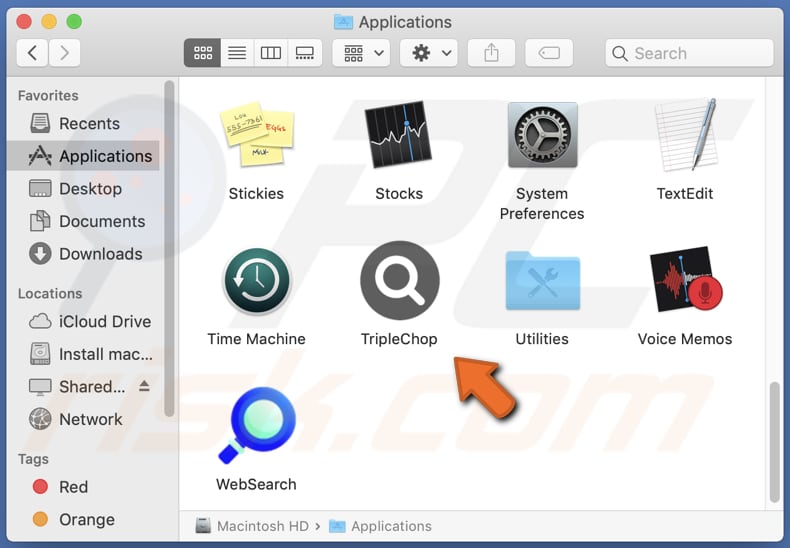Click the Stickies label text
Image resolution: width=790 pixels, height=548 pixels.
coord(256,193)
